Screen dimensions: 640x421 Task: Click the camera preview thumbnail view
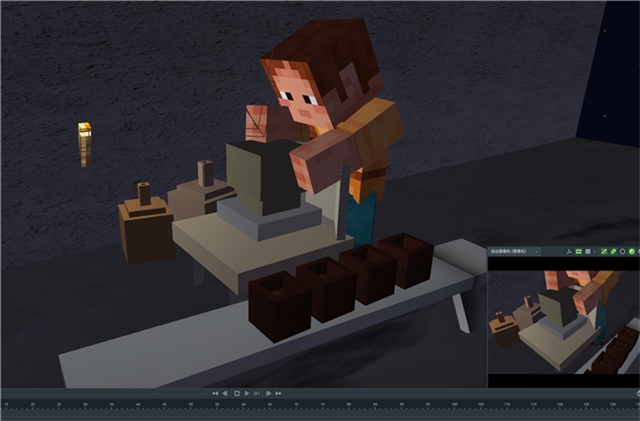click(564, 322)
